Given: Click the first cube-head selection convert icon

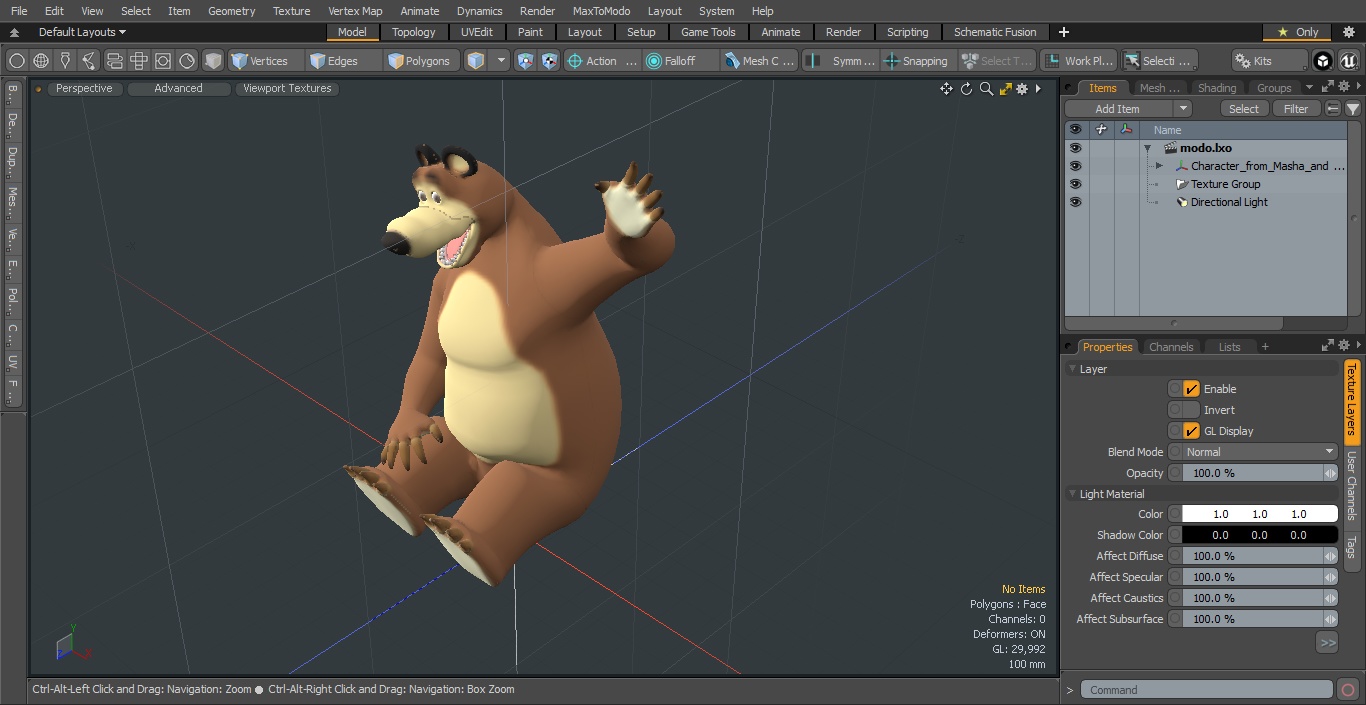Looking at the screenshot, I should [526, 61].
